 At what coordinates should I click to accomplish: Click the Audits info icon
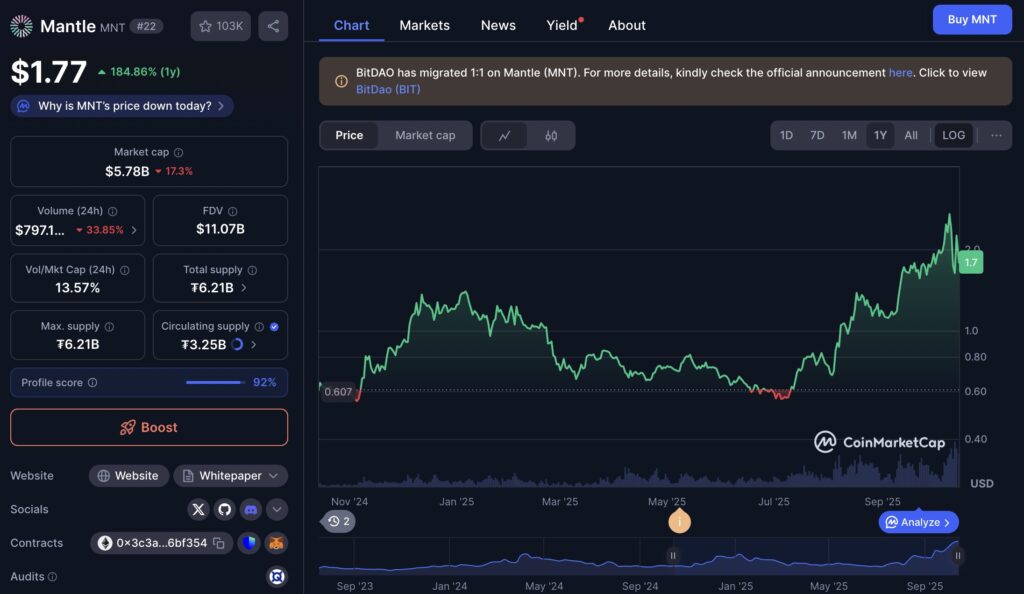click(52, 576)
